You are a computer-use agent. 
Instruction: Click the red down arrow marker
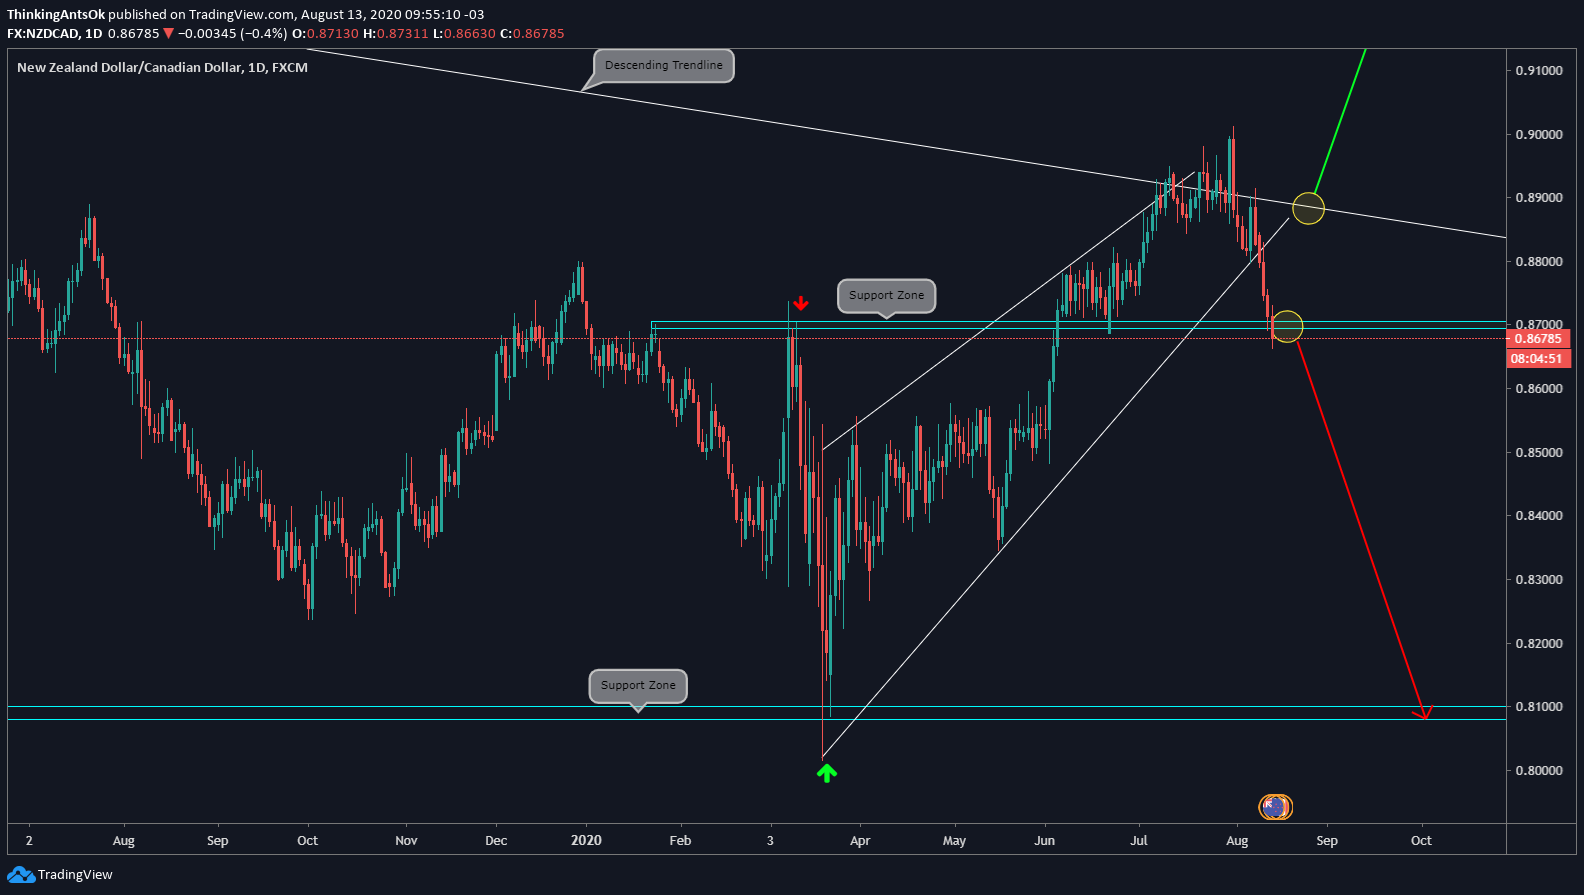coord(800,303)
